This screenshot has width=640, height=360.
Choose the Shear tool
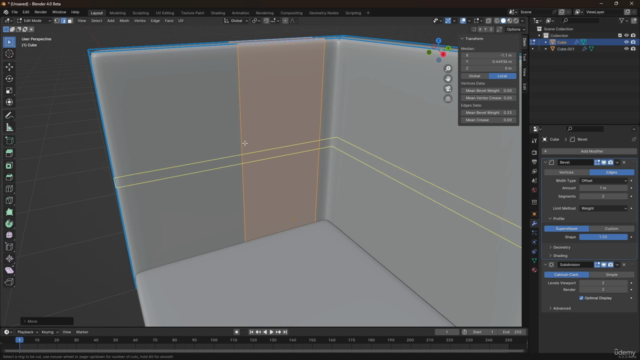tap(9, 270)
